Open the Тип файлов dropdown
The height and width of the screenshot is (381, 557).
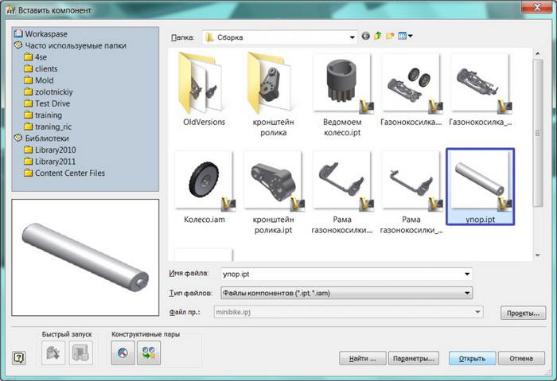click(467, 293)
